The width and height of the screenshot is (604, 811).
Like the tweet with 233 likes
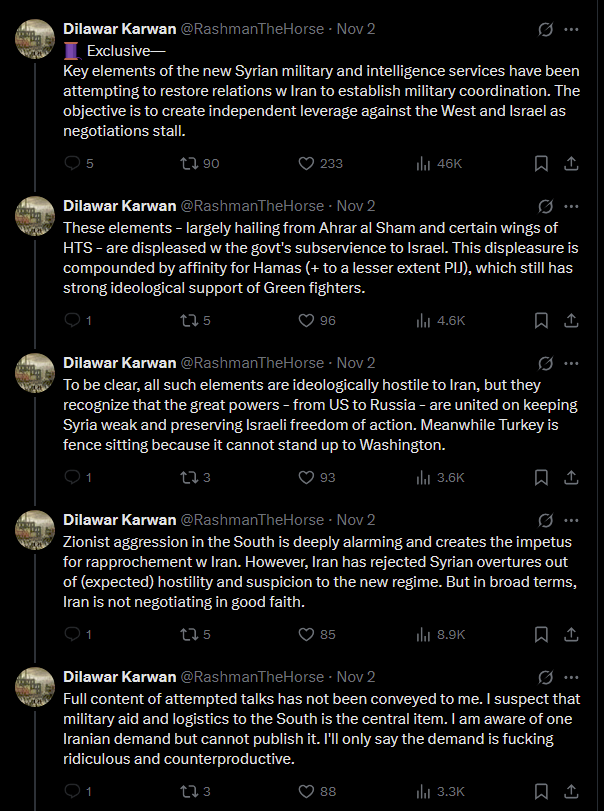tap(308, 164)
